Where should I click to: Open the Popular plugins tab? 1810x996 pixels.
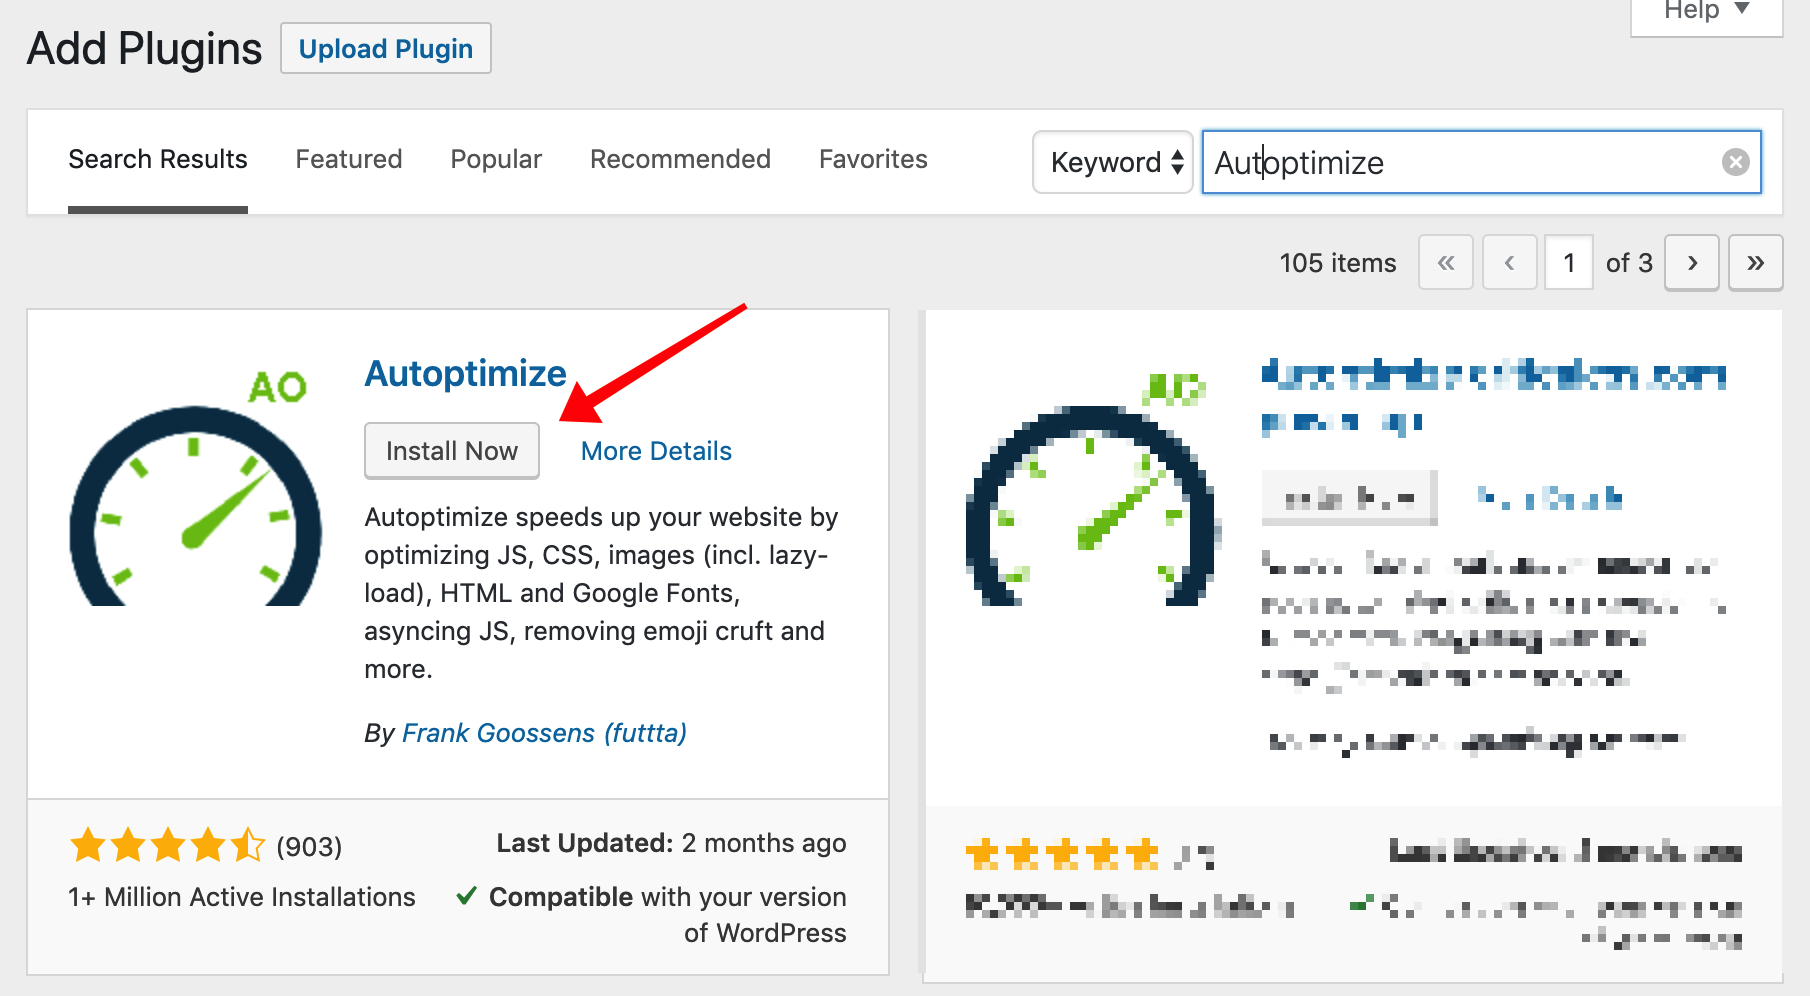(x=496, y=159)
